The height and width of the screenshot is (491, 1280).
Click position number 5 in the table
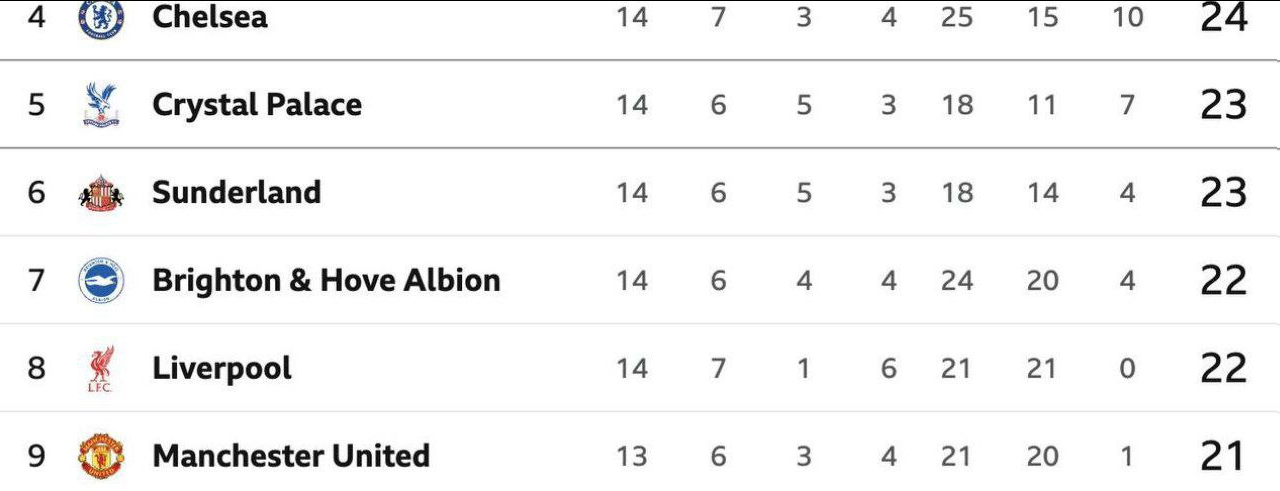coord(37,105)
